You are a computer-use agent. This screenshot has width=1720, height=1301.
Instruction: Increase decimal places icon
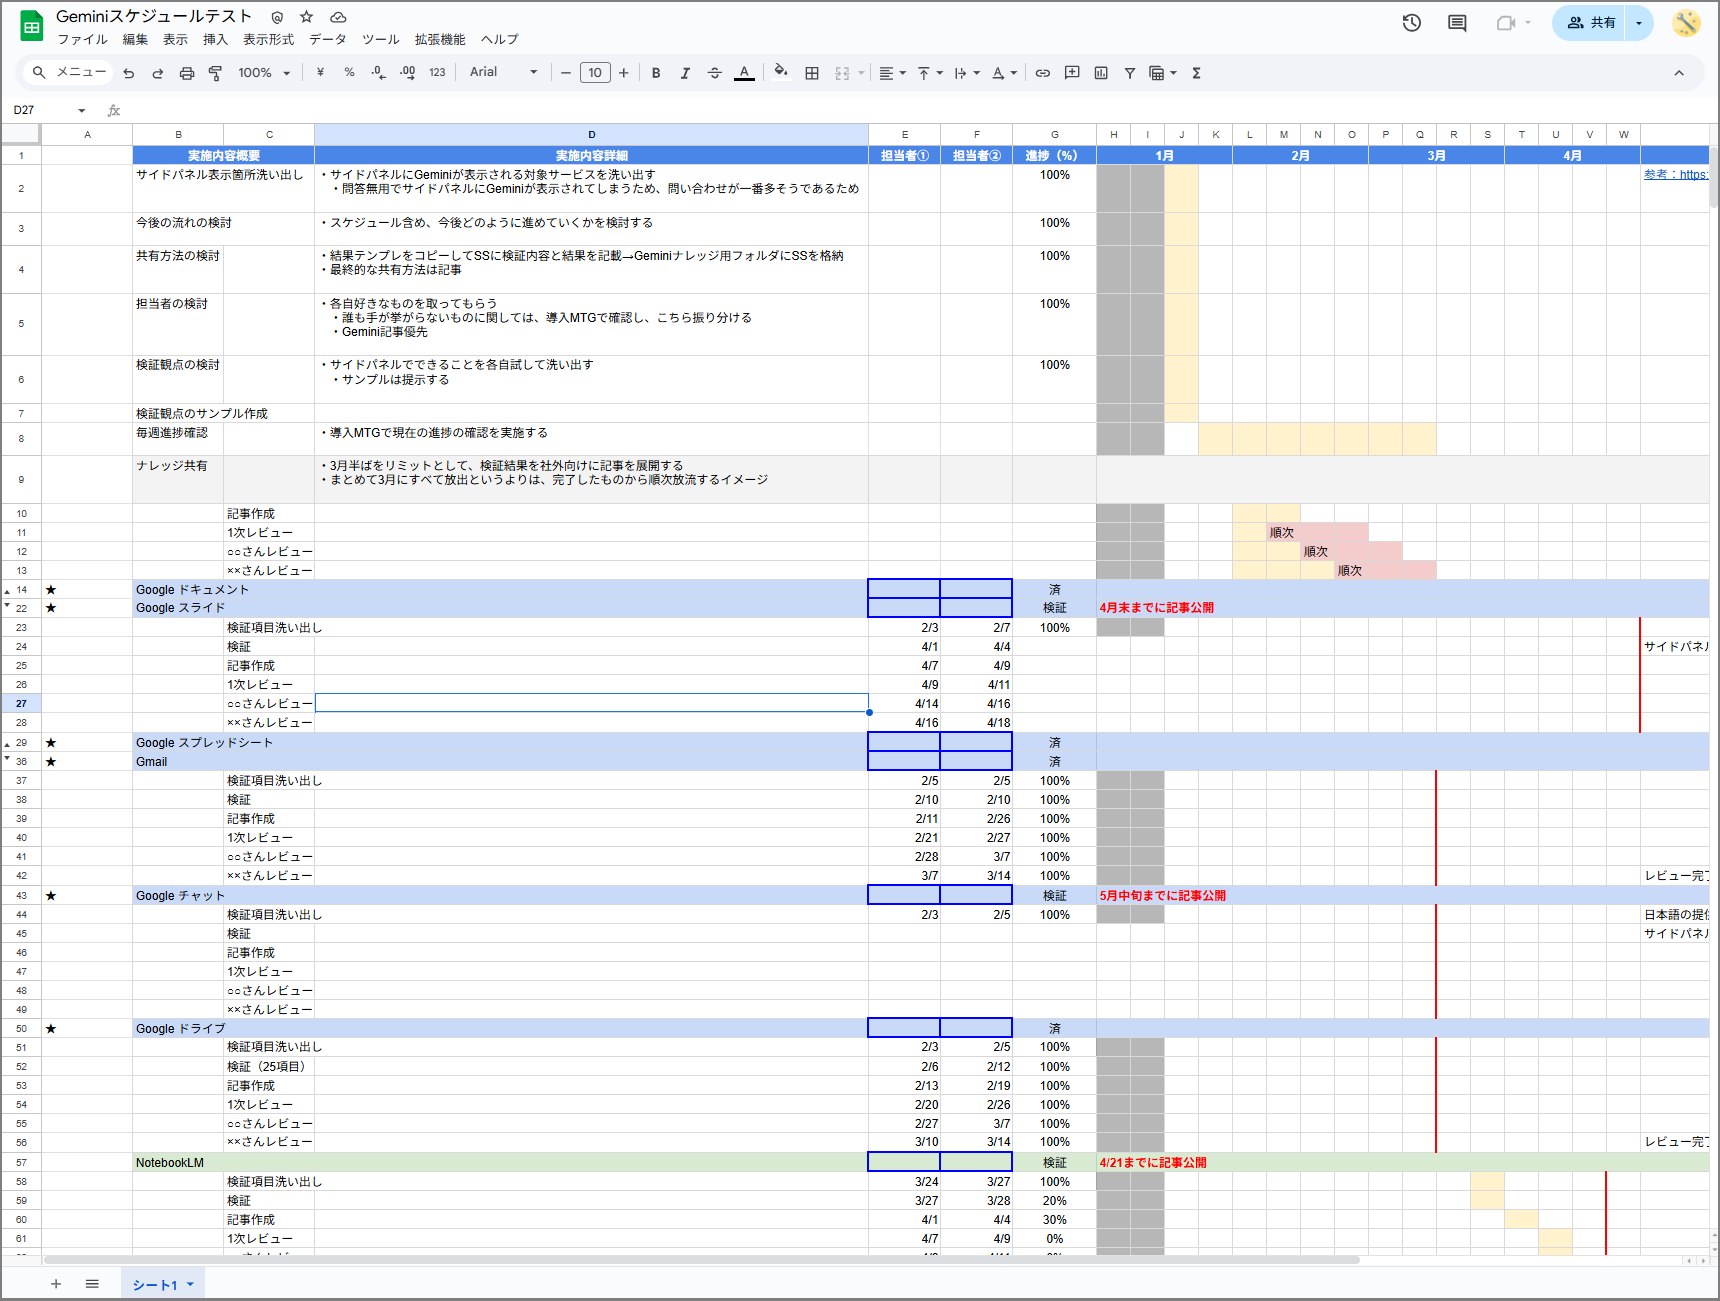(408, 73)
